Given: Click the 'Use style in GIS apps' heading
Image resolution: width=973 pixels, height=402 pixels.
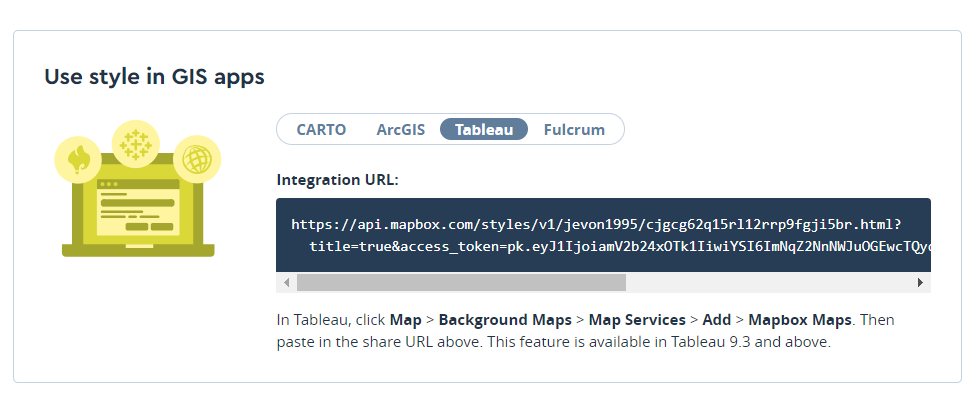Looking at the screenshot, I should 154,77.
